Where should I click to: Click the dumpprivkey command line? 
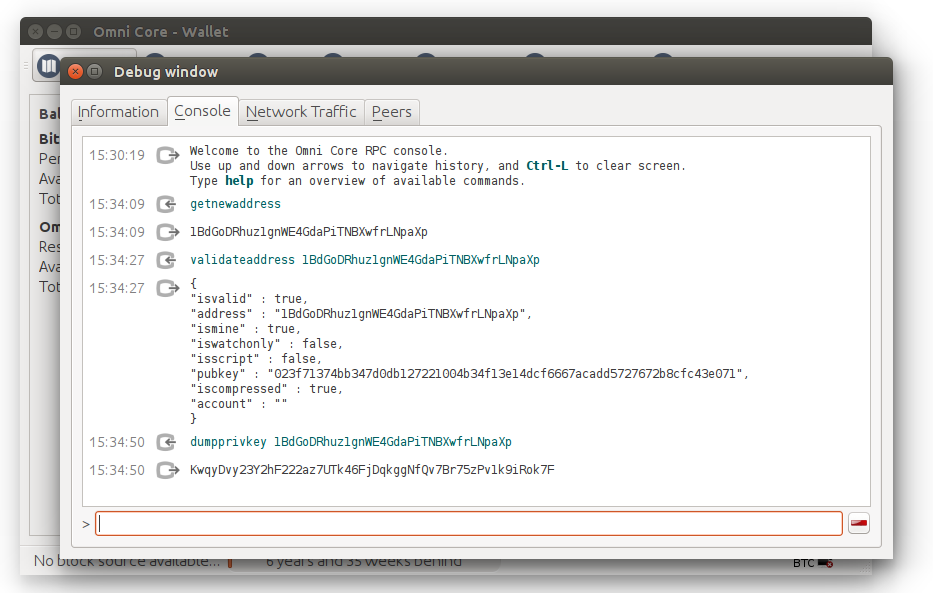click(351, 442)
